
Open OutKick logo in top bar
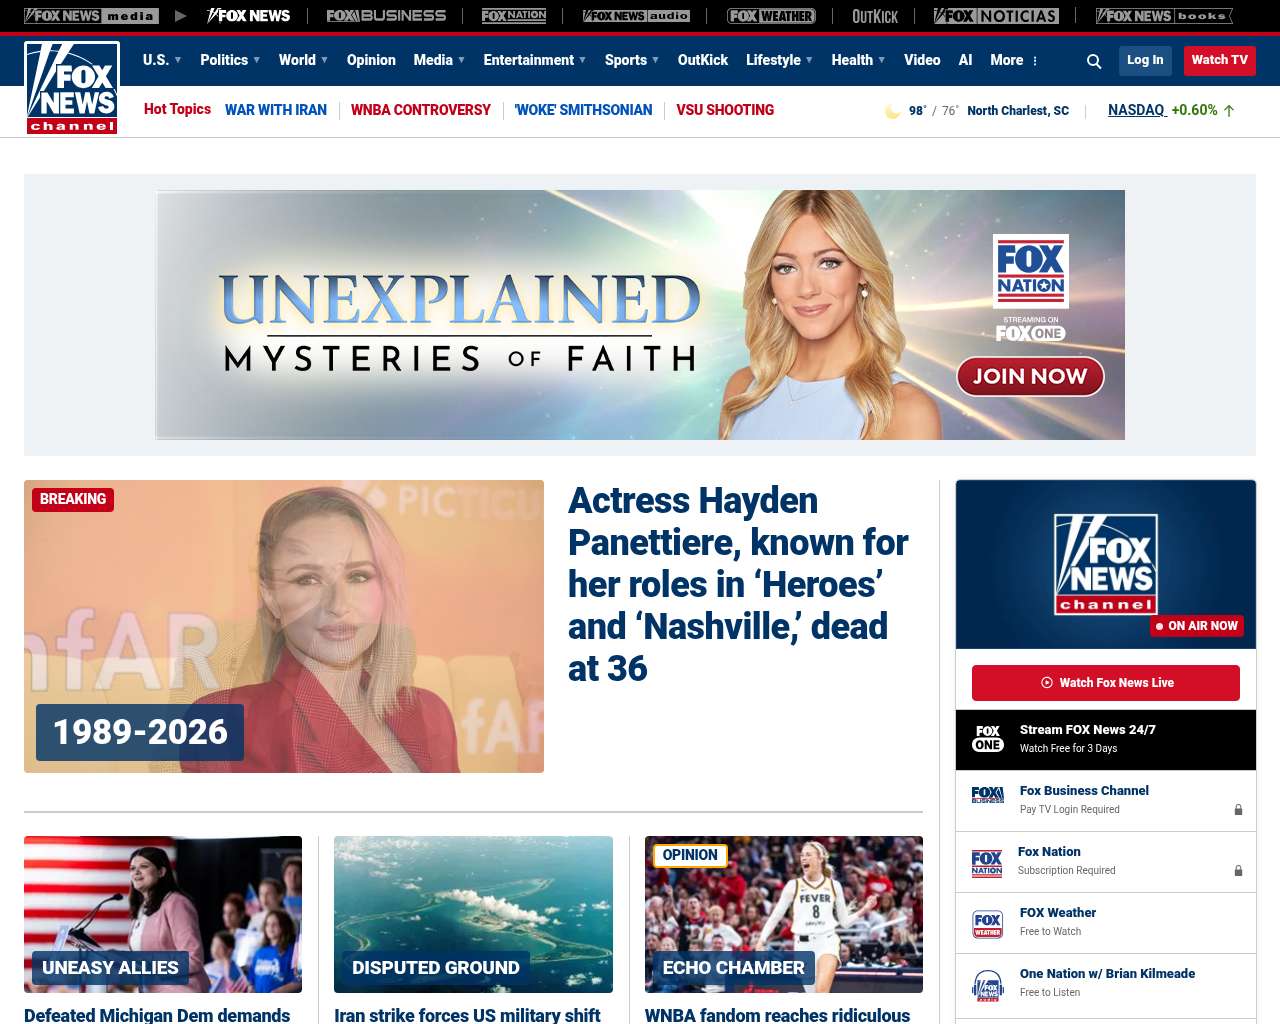[875, 16]
